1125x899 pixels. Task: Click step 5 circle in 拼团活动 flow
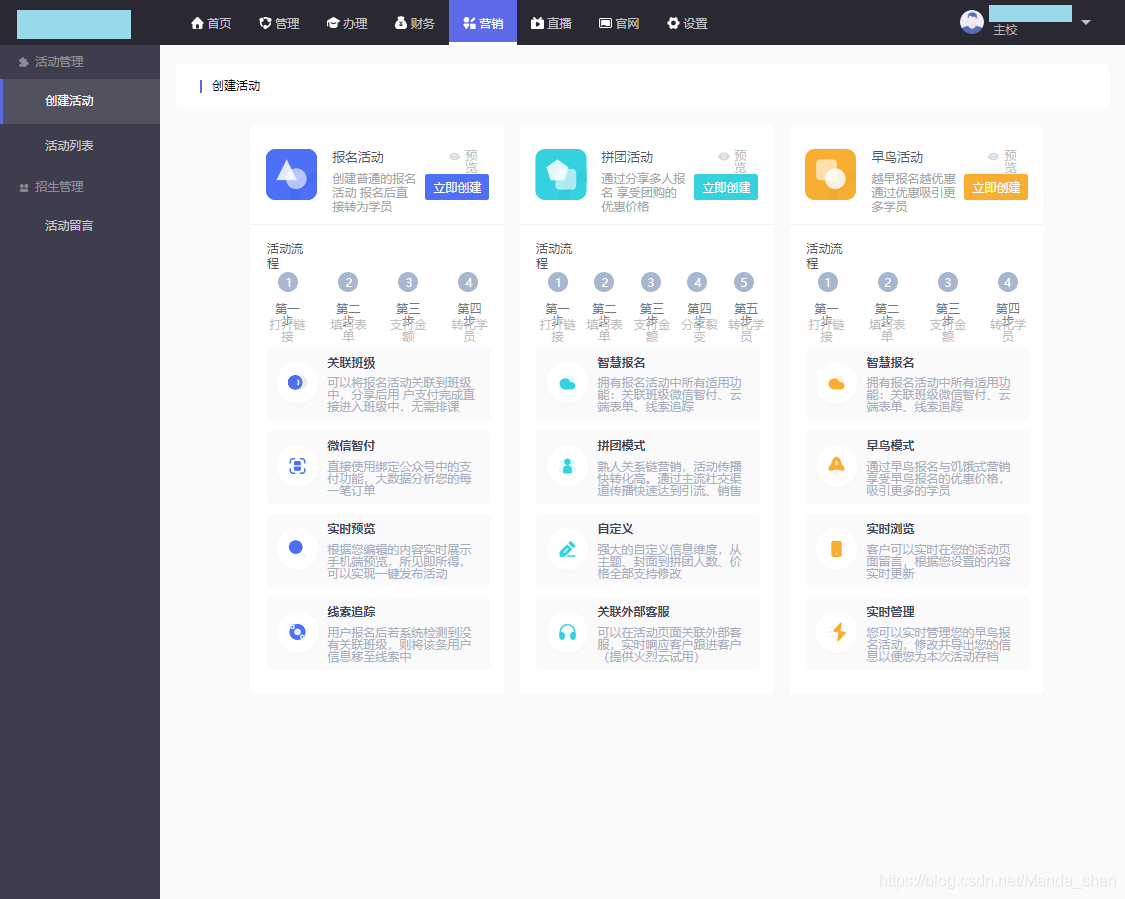tap(744, 282)
